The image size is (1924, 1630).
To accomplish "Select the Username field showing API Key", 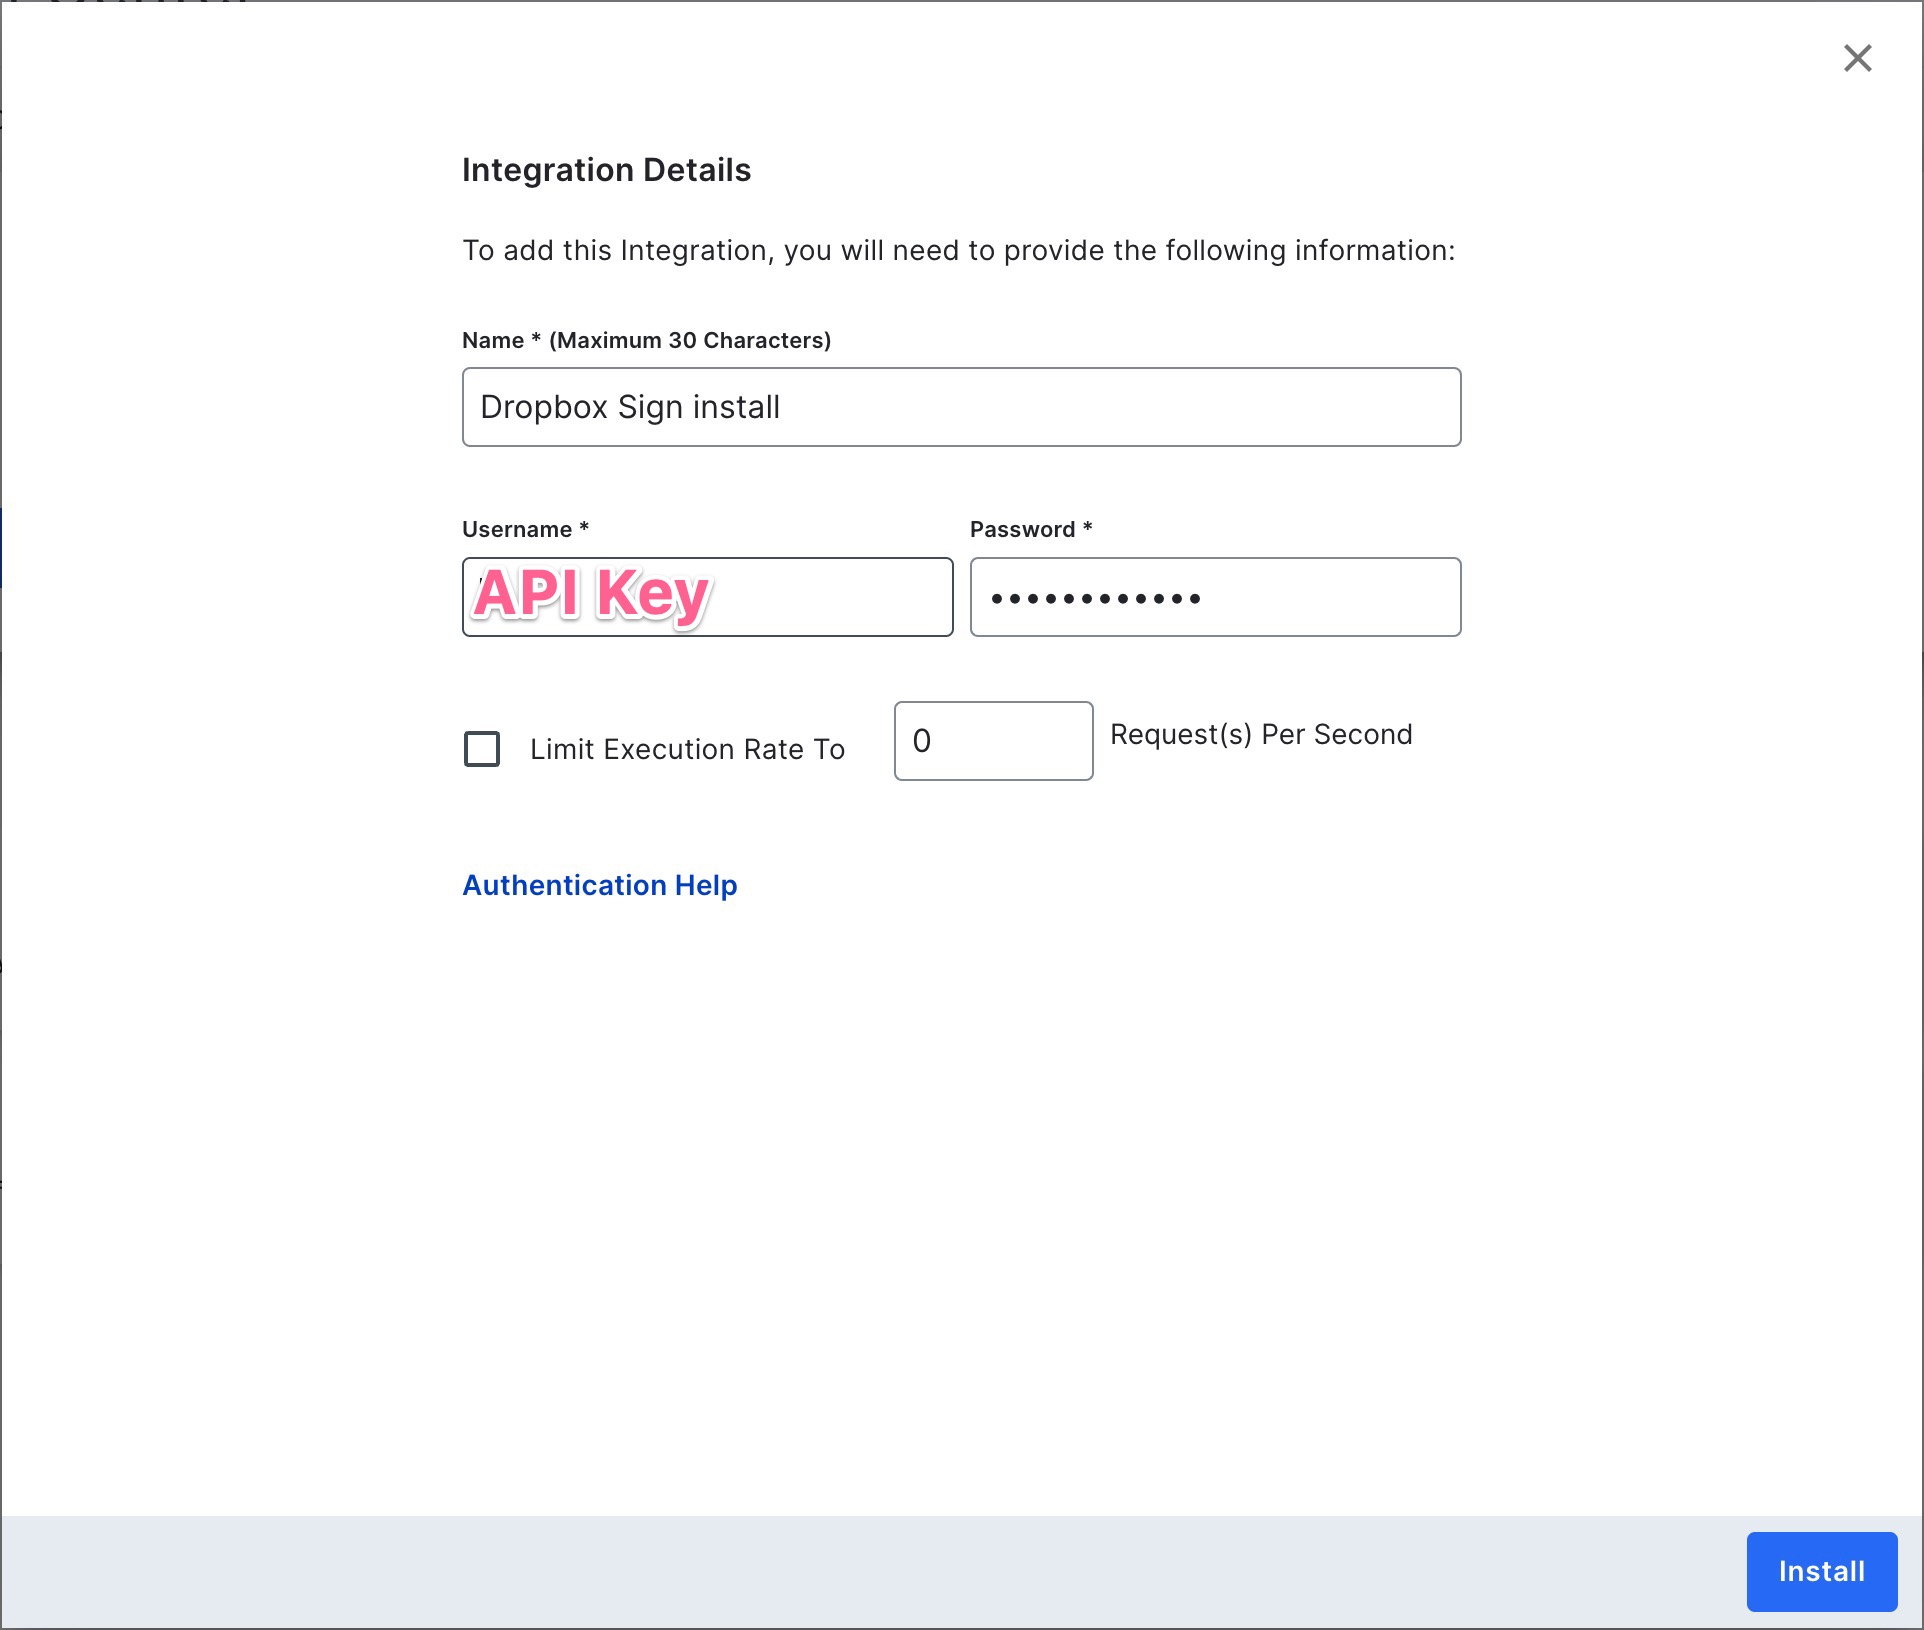I will pyautogui.click(x=707, y=597).
